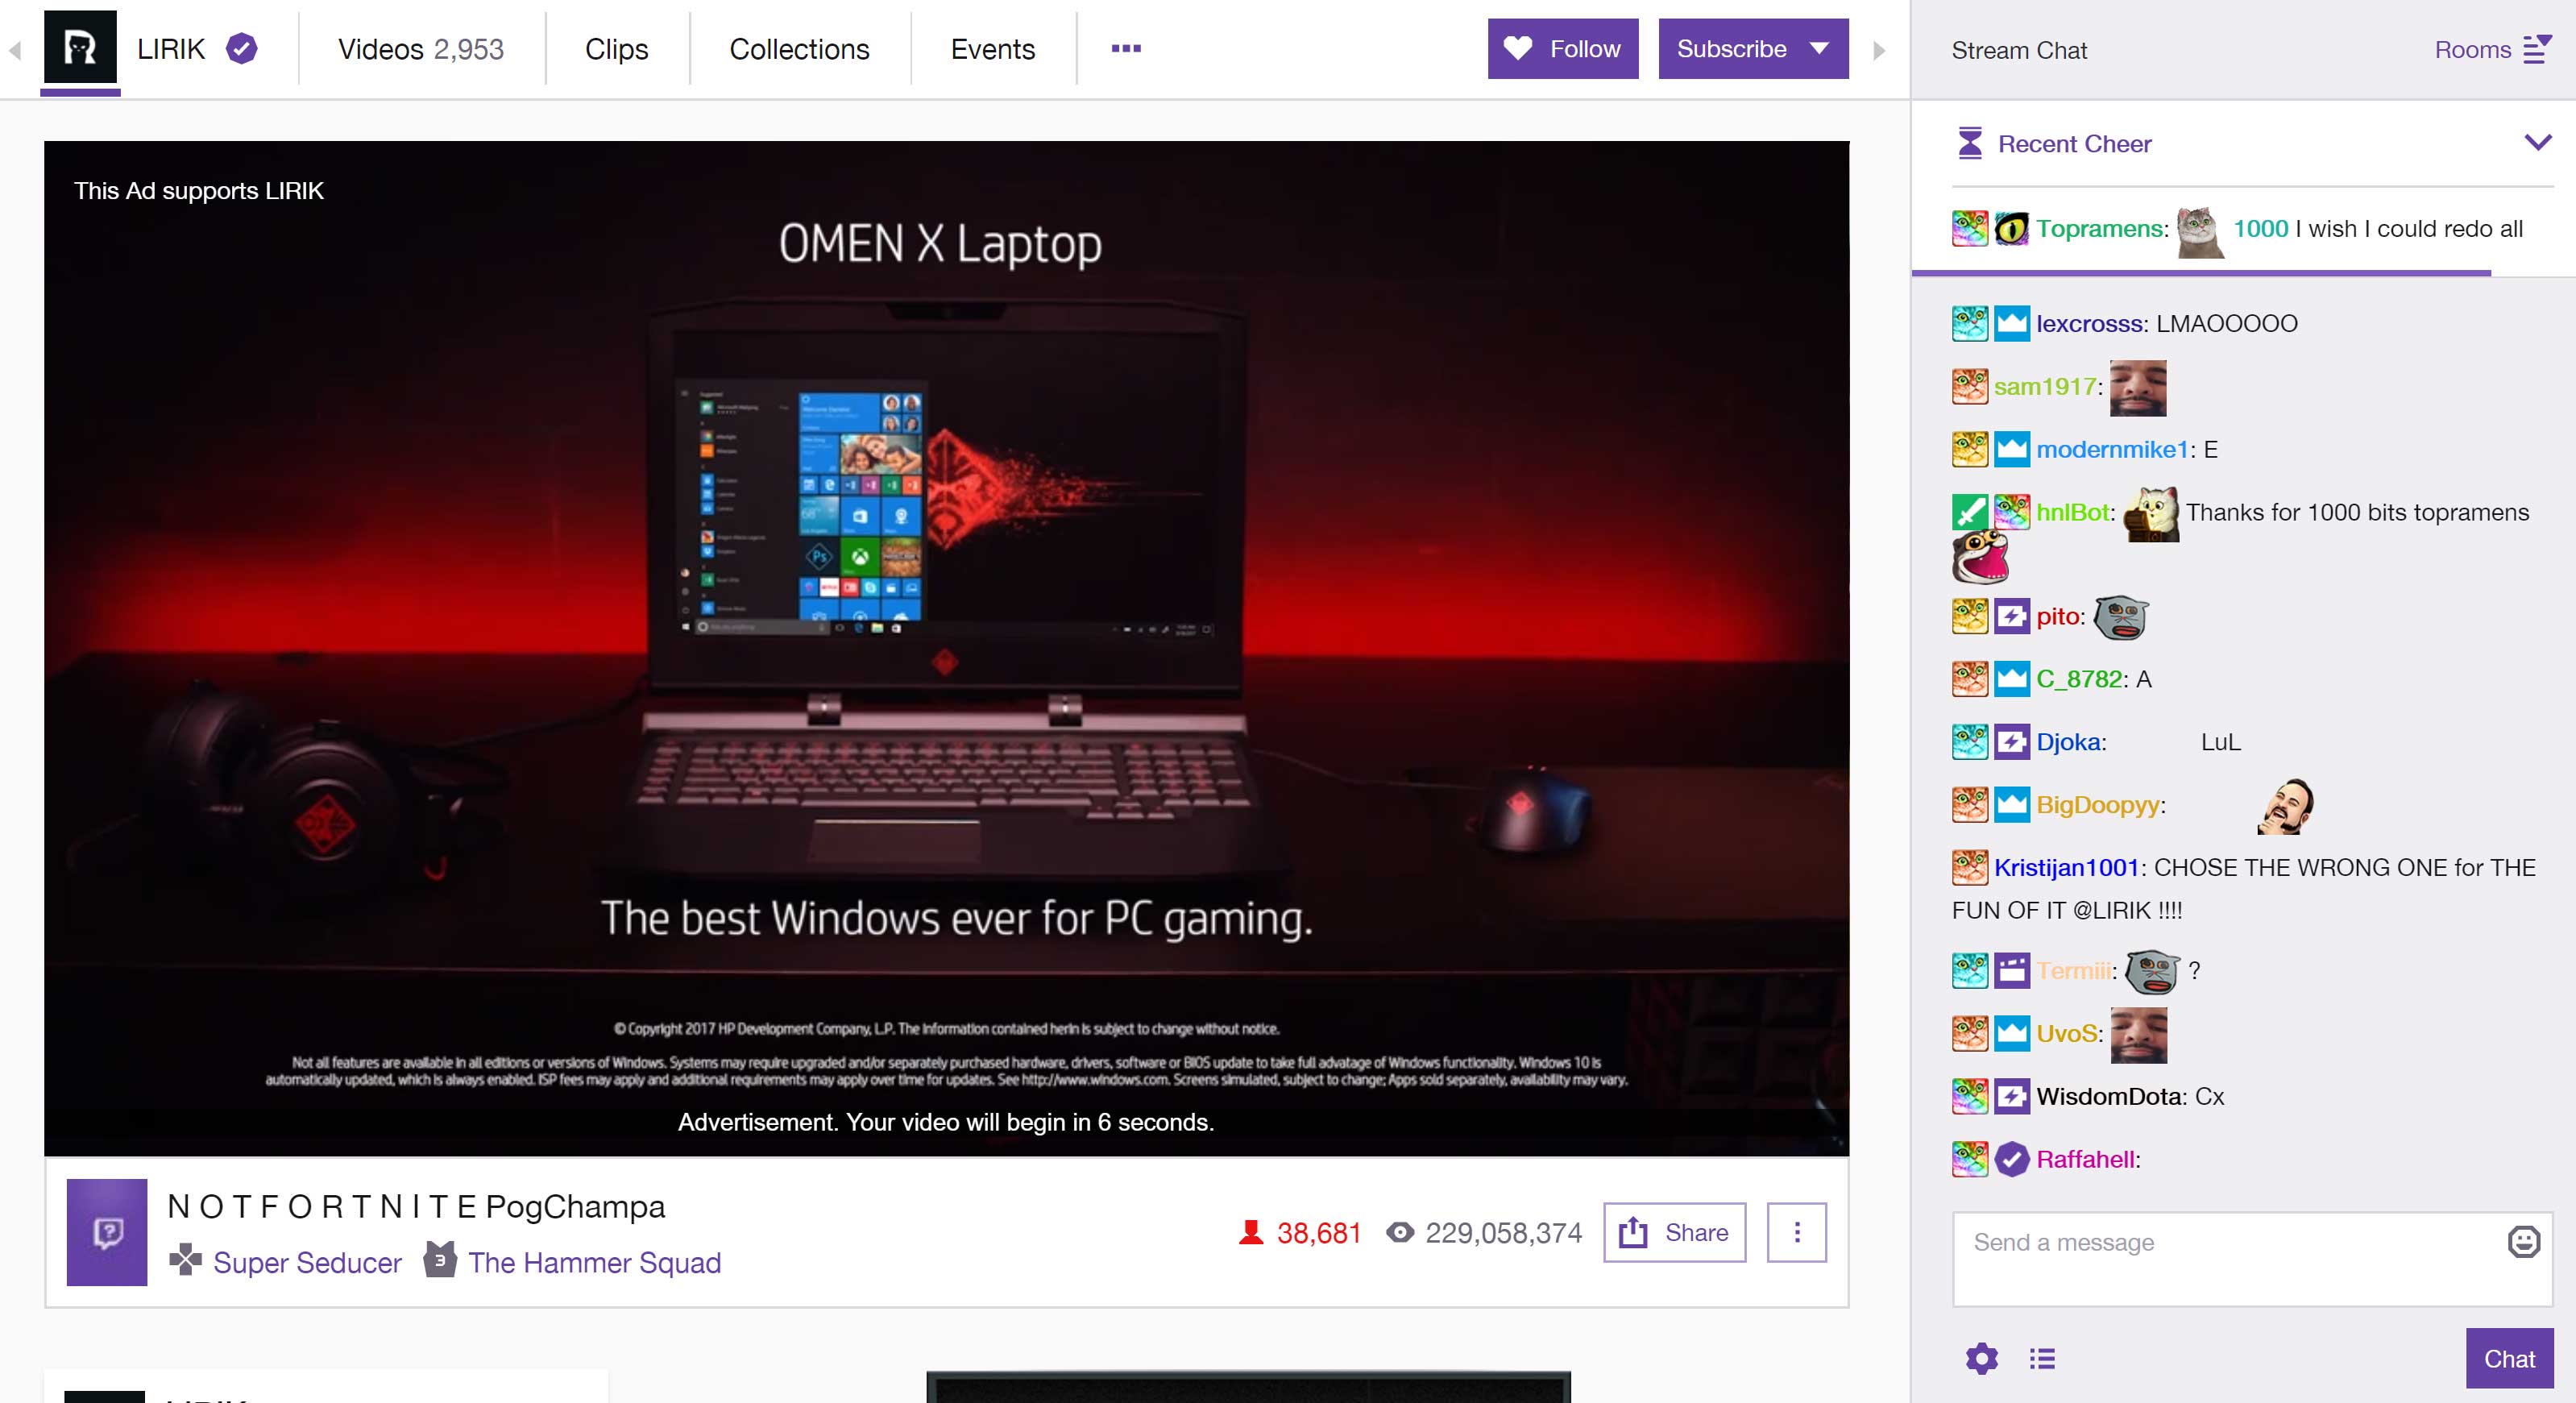Image resolution: width=2576 pixels, height=1403 pixels.
Task: Click the Collections tab on LIRIK's channel
Action: (800, 48)
